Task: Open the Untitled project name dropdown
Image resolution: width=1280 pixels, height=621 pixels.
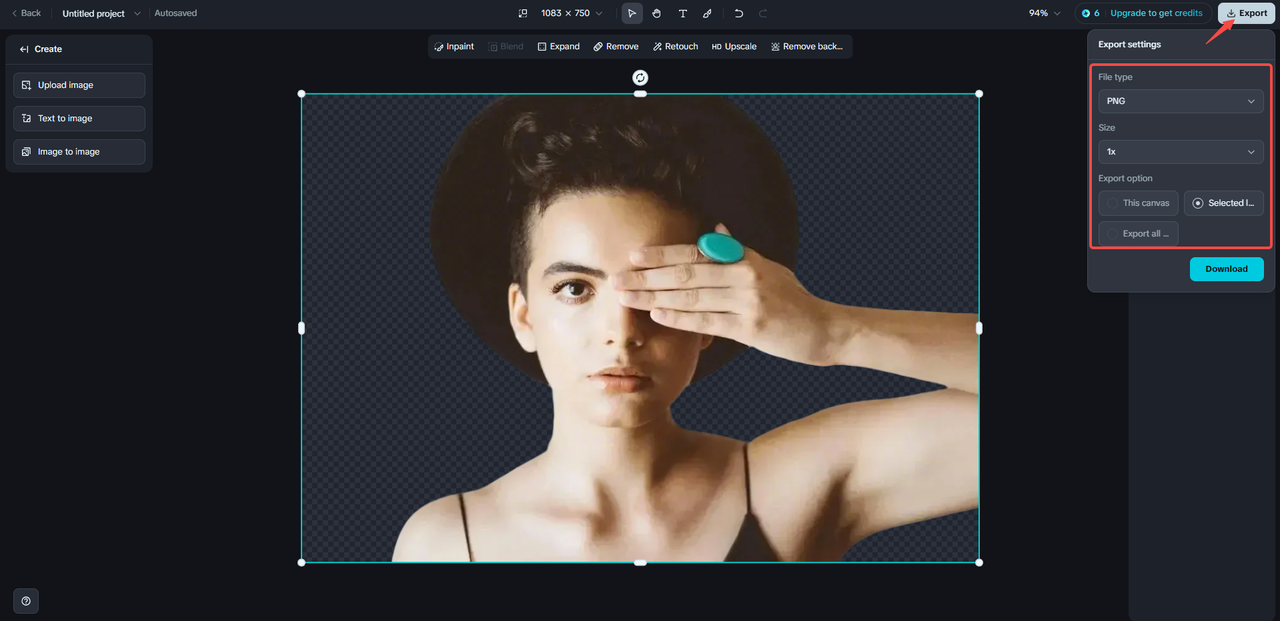Action: click(x=101, y=13)
